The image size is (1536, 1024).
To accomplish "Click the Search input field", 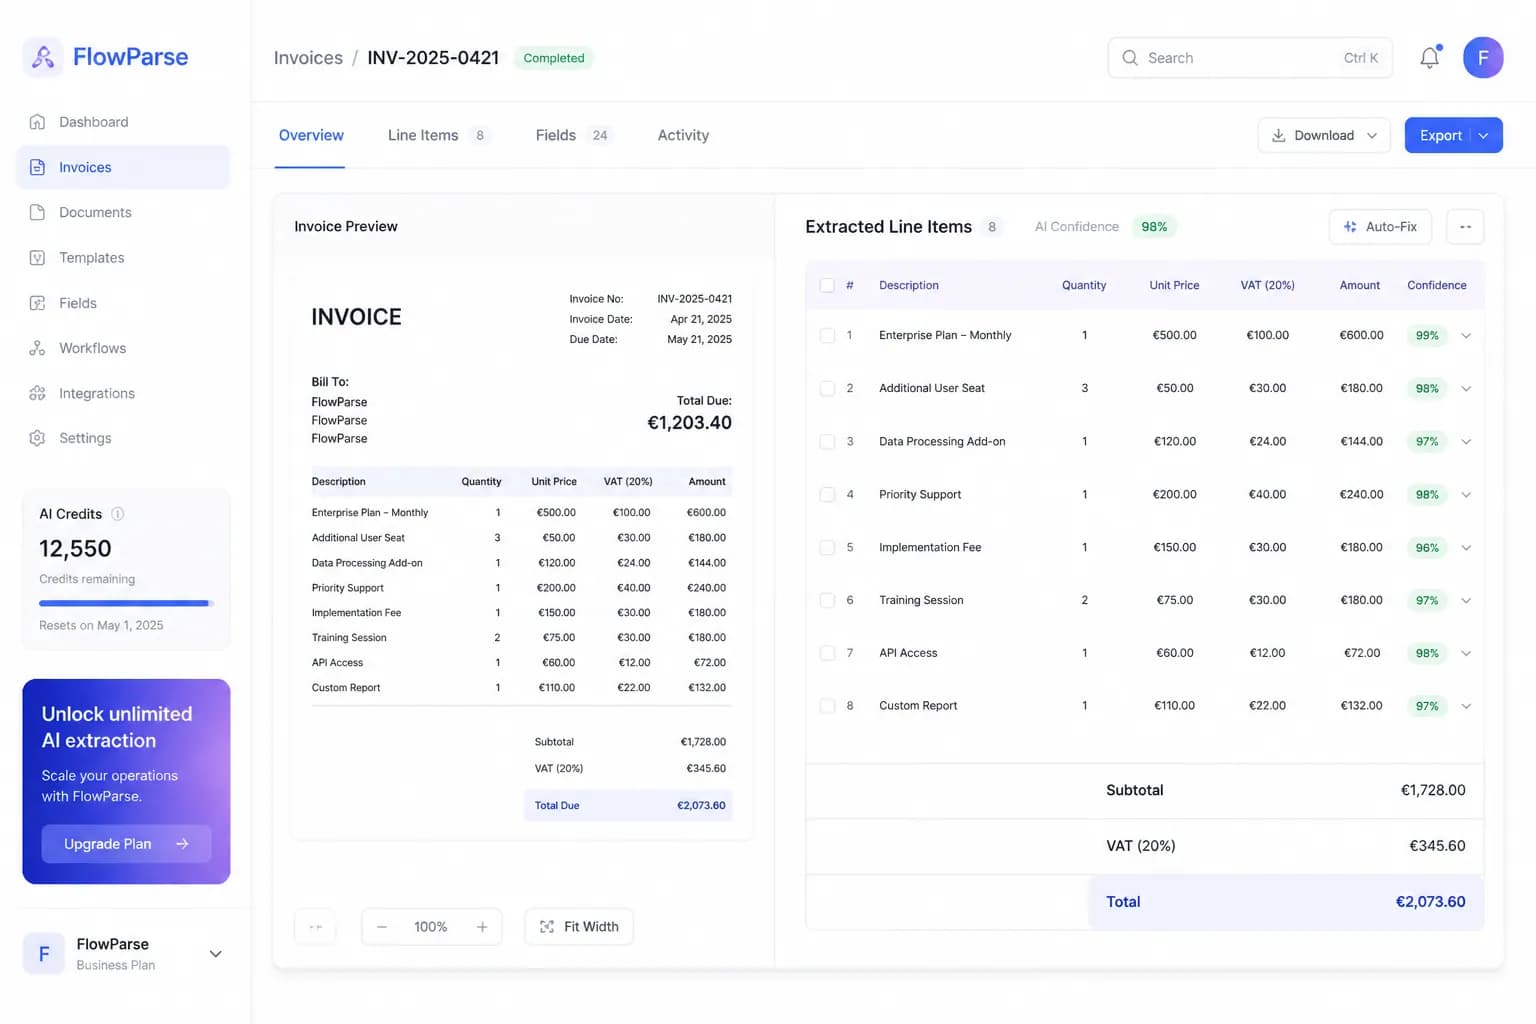I will coord(1250,58).
